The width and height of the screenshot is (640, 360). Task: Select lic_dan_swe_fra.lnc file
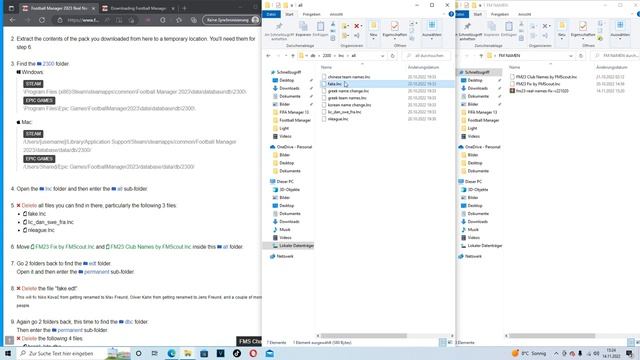point(344,112)
